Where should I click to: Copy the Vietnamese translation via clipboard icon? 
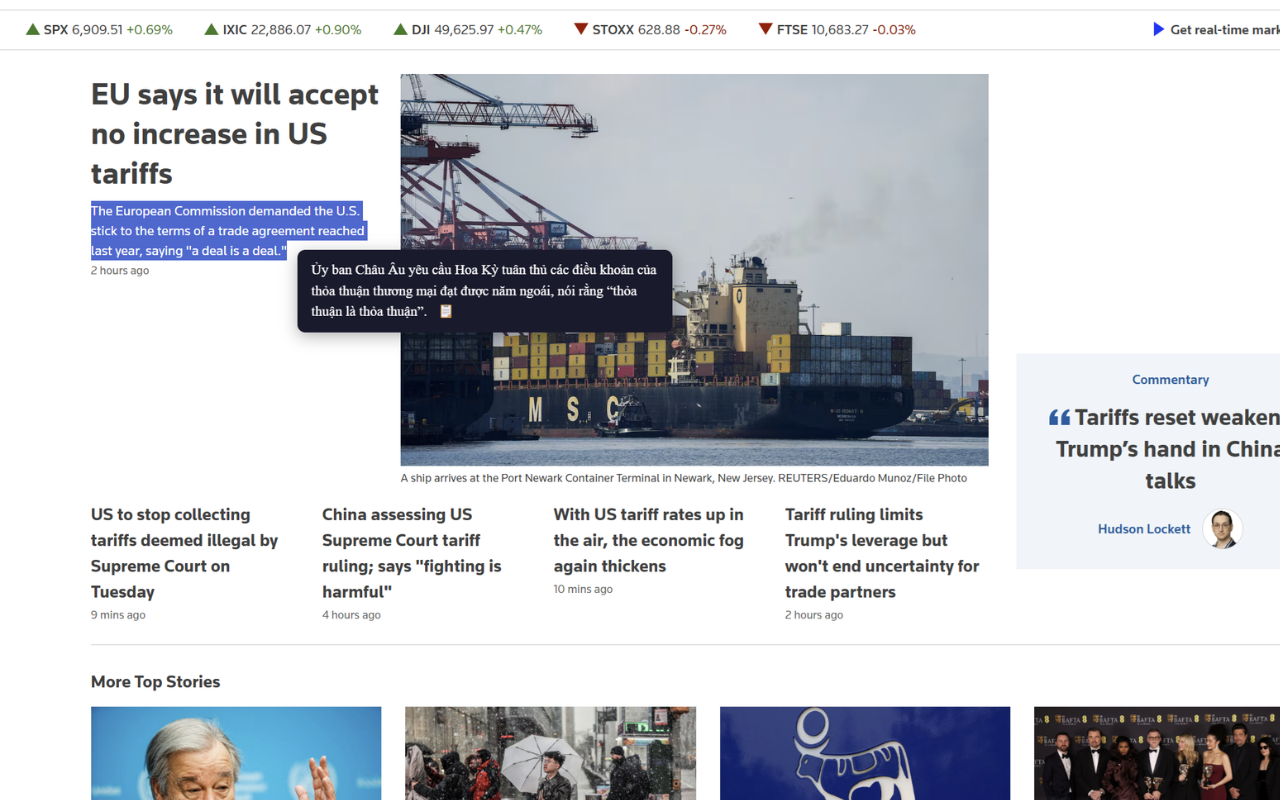pyautogui.click(x=446, y=311)
